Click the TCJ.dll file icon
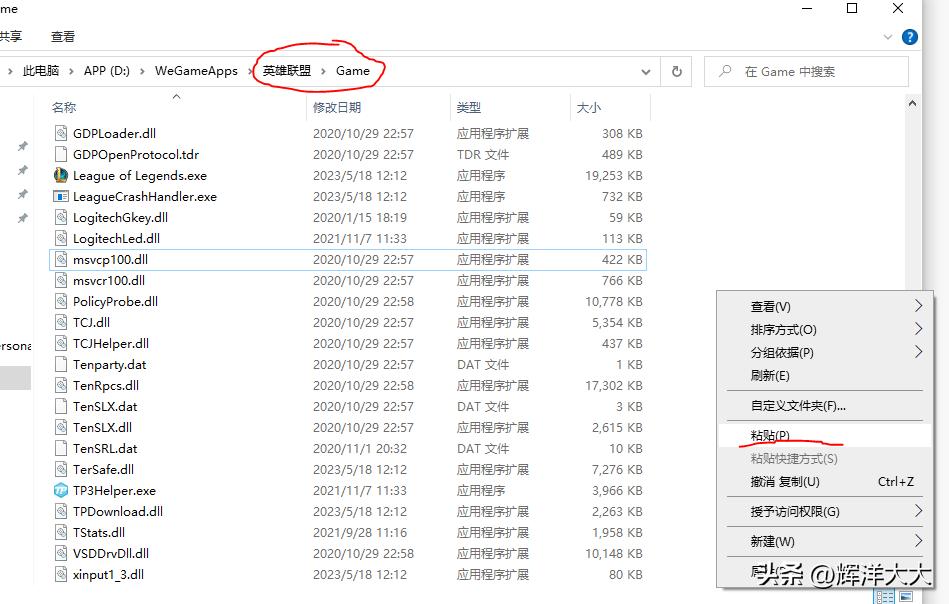The width and height of the screenshot is (949, 604). (61, 323)
